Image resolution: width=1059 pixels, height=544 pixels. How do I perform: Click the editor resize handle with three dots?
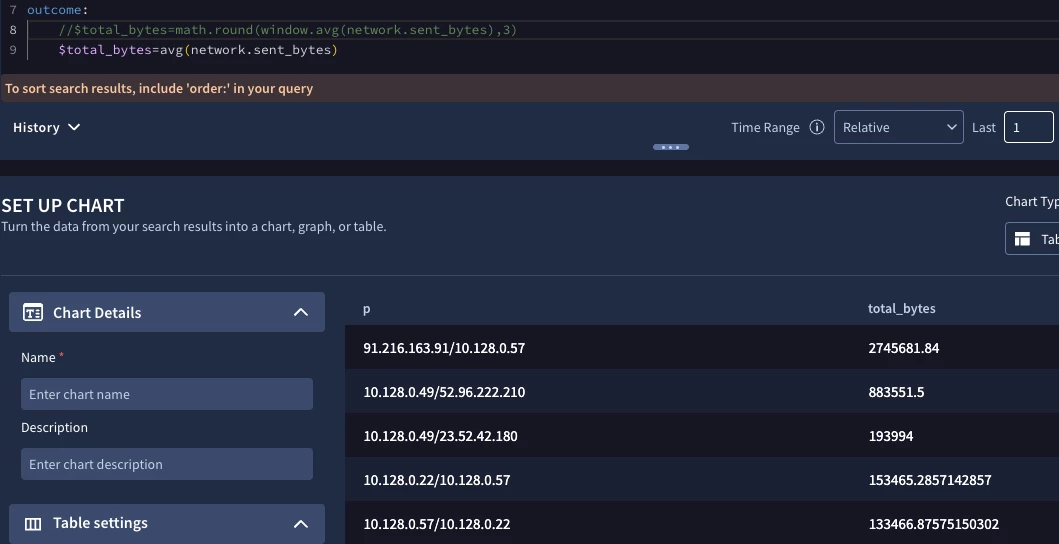coord(671,147)
